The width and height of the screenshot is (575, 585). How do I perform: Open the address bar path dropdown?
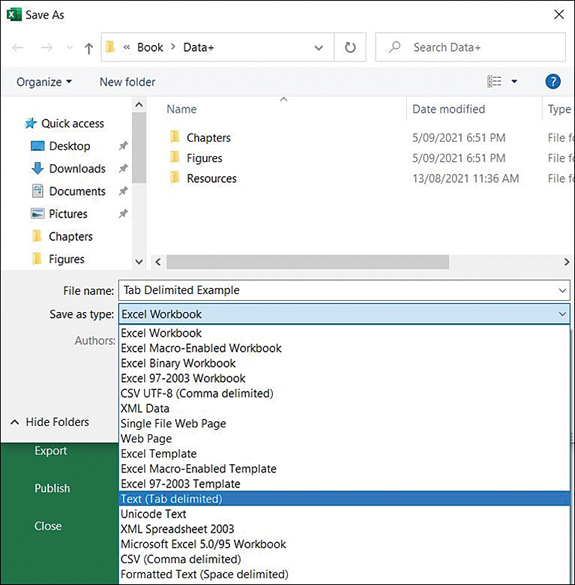[x=319, y=48]
